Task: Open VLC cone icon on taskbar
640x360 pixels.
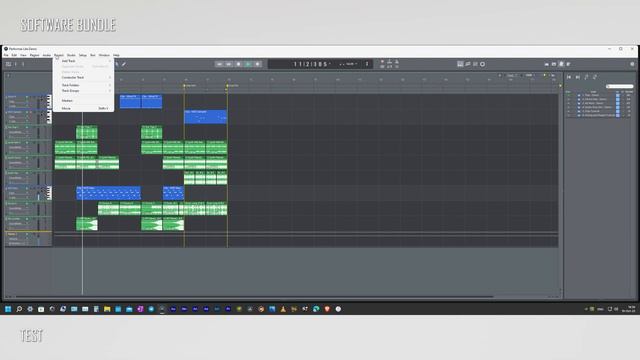Action: 283,309
